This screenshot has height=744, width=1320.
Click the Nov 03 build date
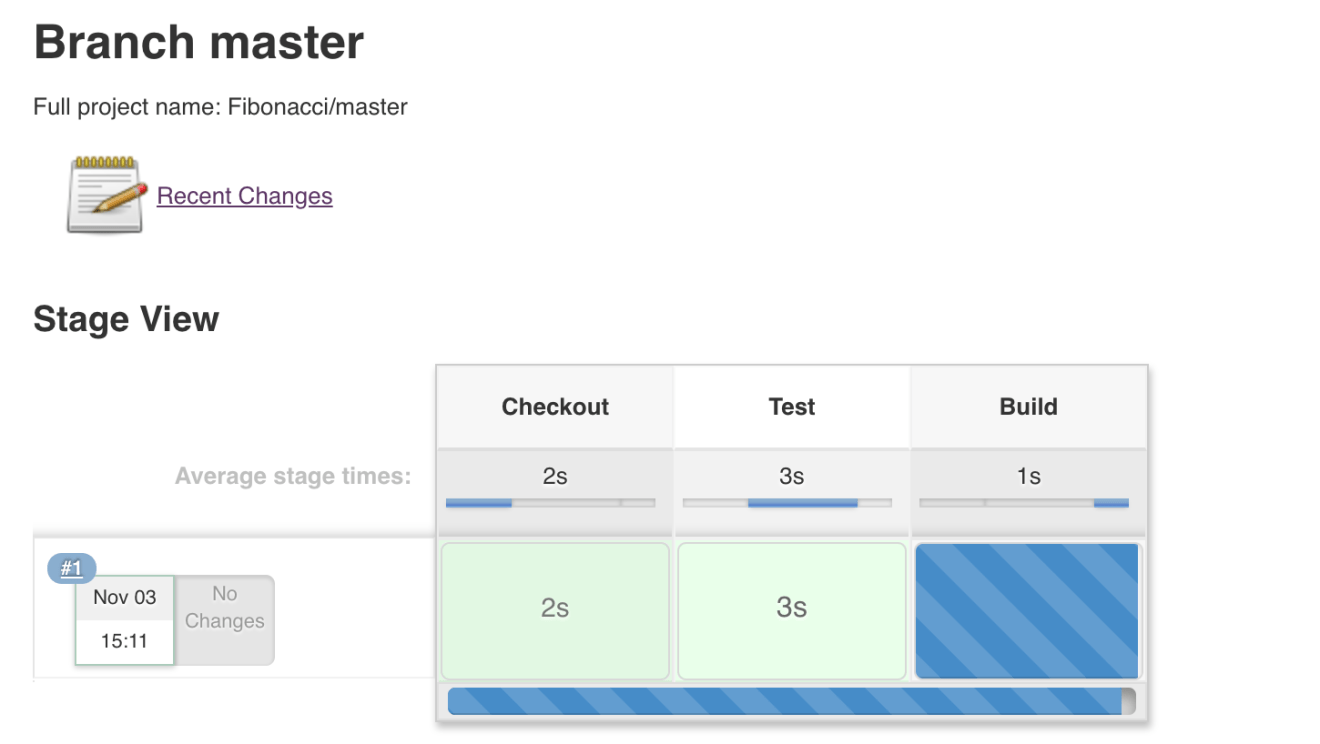(125, 597)
